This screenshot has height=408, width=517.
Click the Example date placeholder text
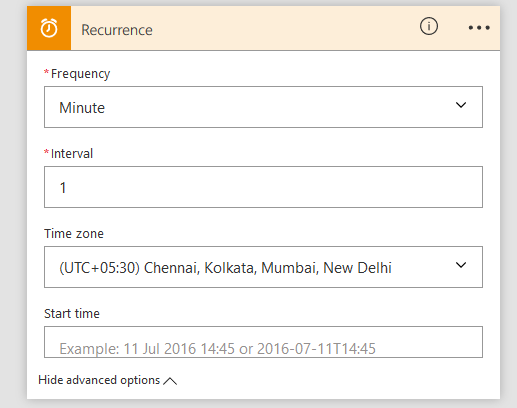[x=217, y=349]
